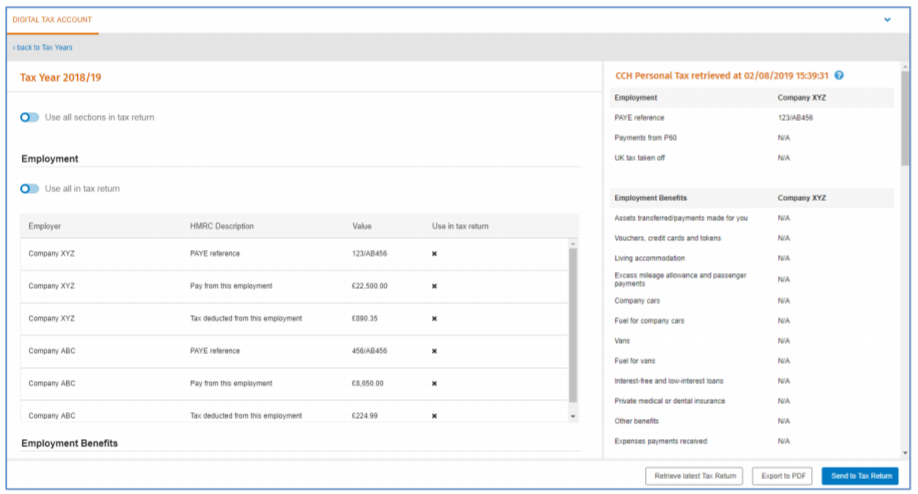Click Fuel for vans row
The image size is (918, 494).
coord(752,361)
